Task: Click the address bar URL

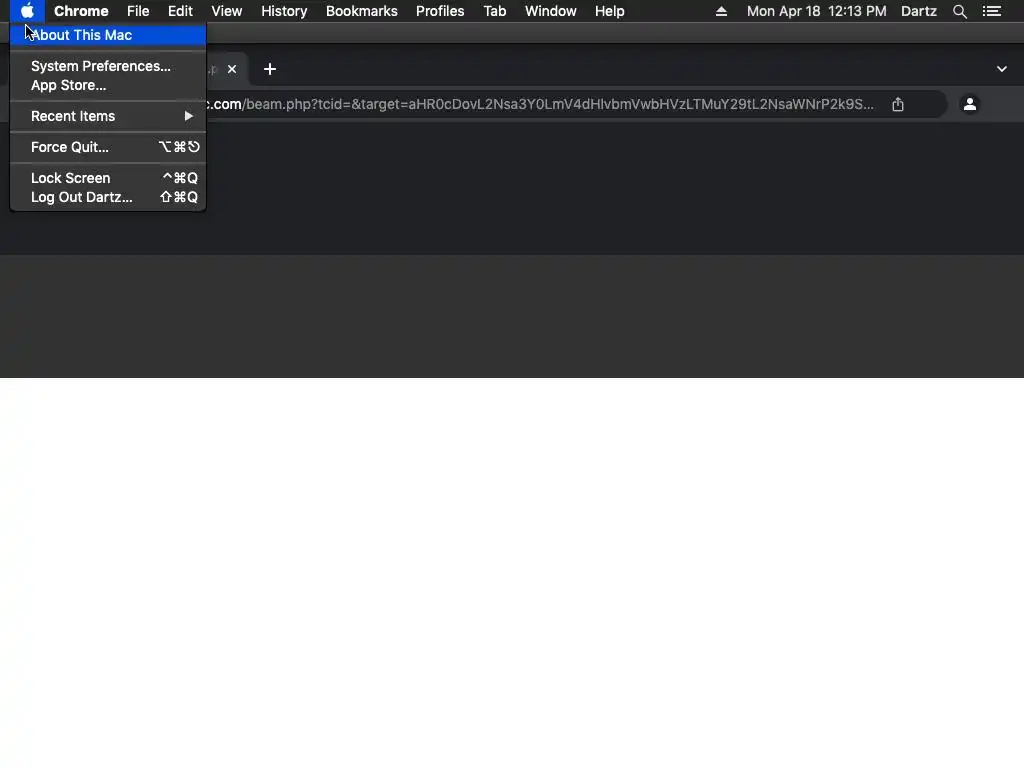Action: pyautogui.click(x=539, y=104)
